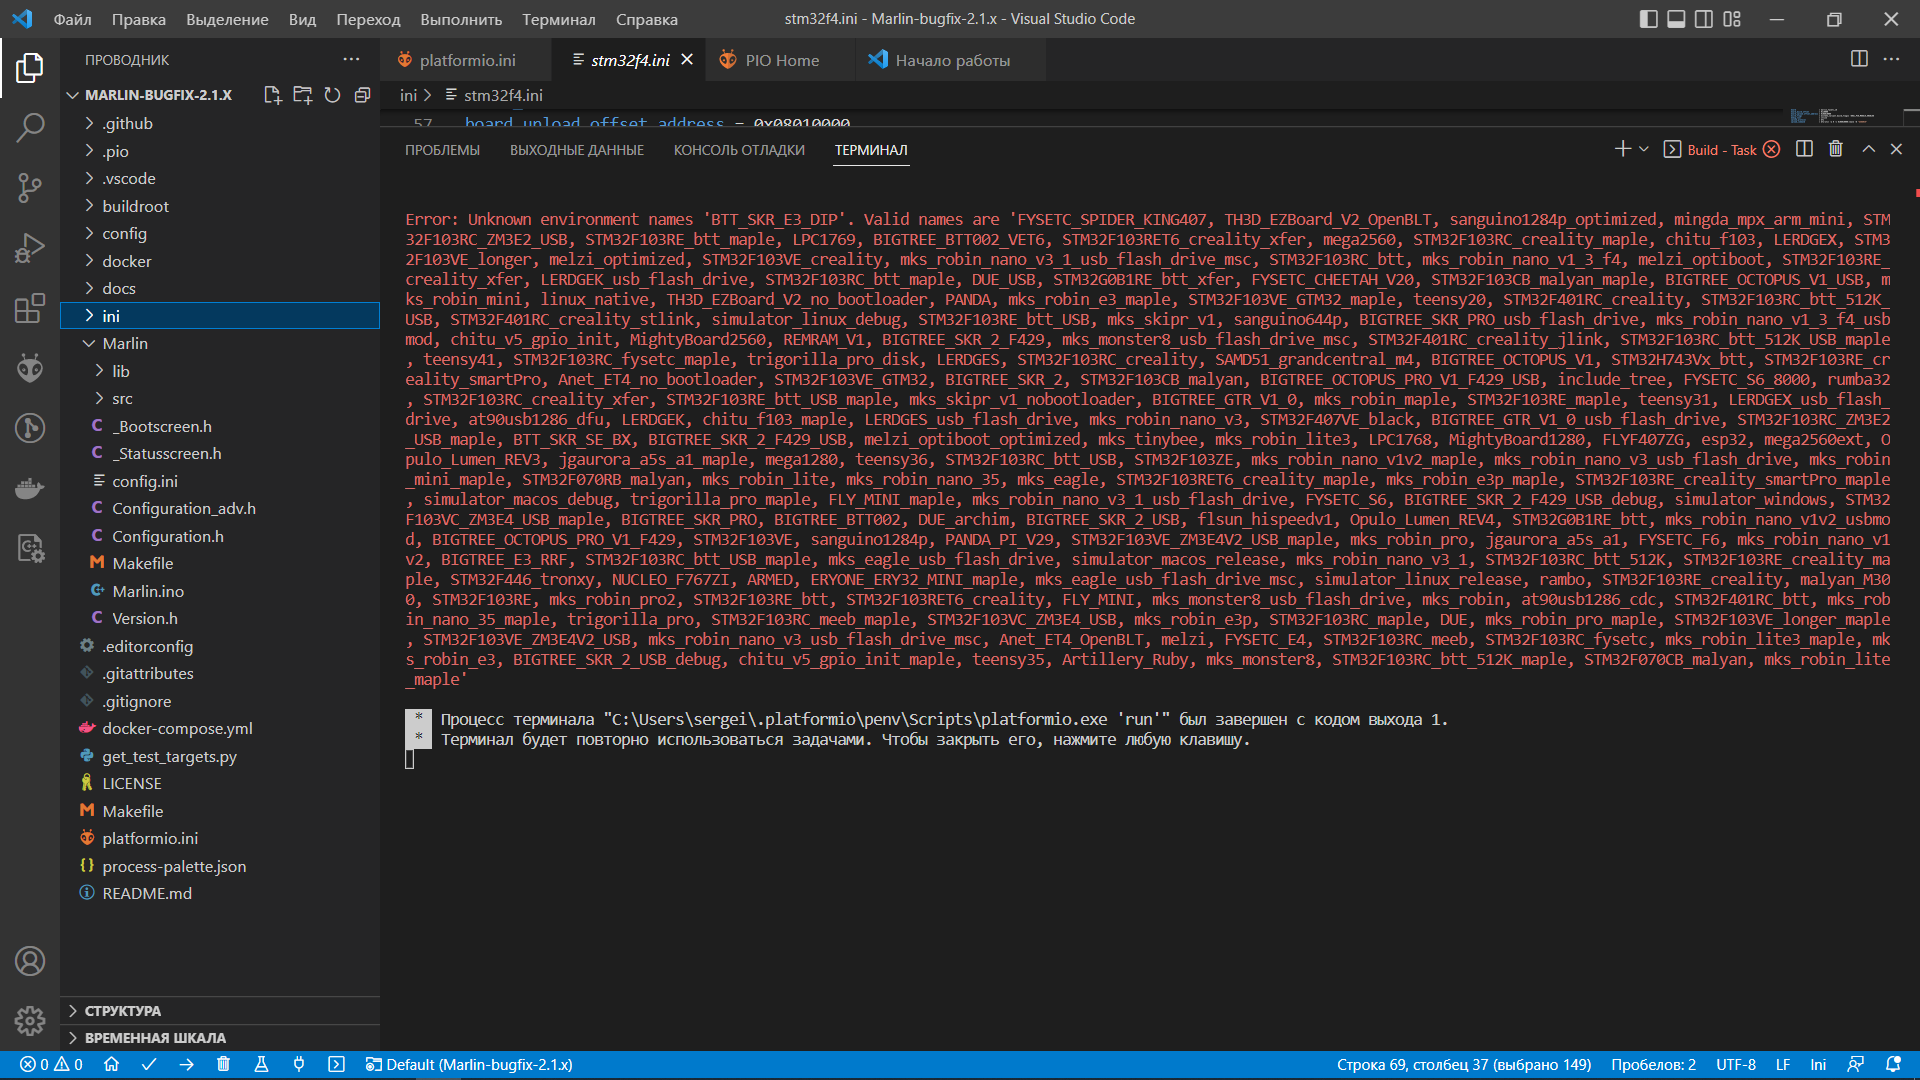The width and height of the screenshot is (1920, 1080).
Task: Open the Extensions view
Action: point(30,308)
